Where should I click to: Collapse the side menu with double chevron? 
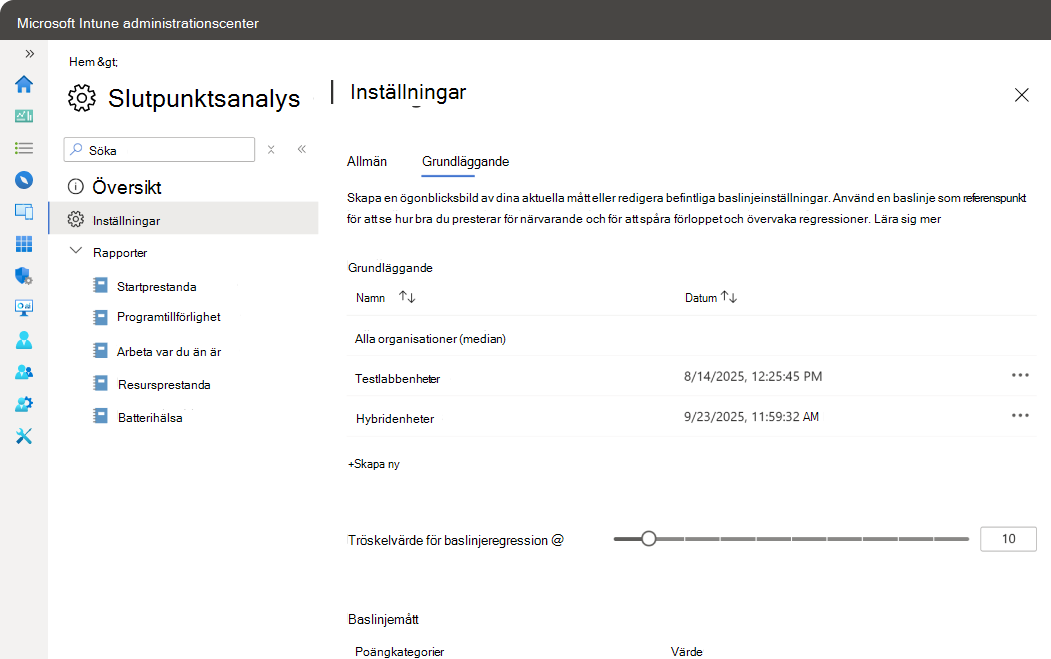click(x=302, y=149)
